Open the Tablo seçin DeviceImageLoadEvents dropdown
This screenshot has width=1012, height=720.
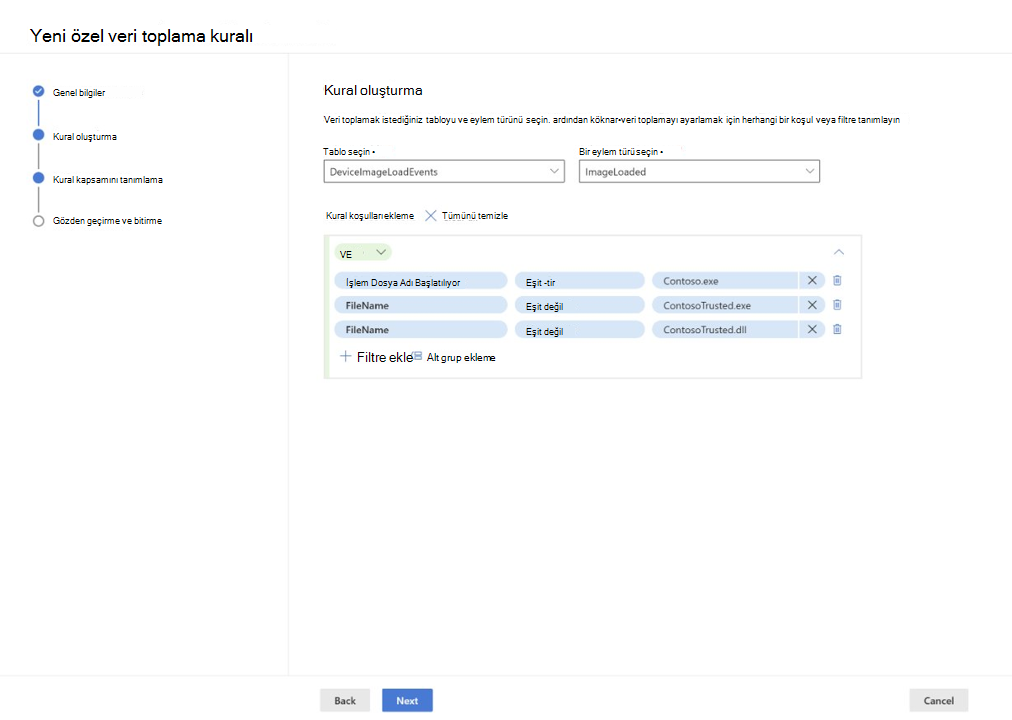click(x=444, y=172)
